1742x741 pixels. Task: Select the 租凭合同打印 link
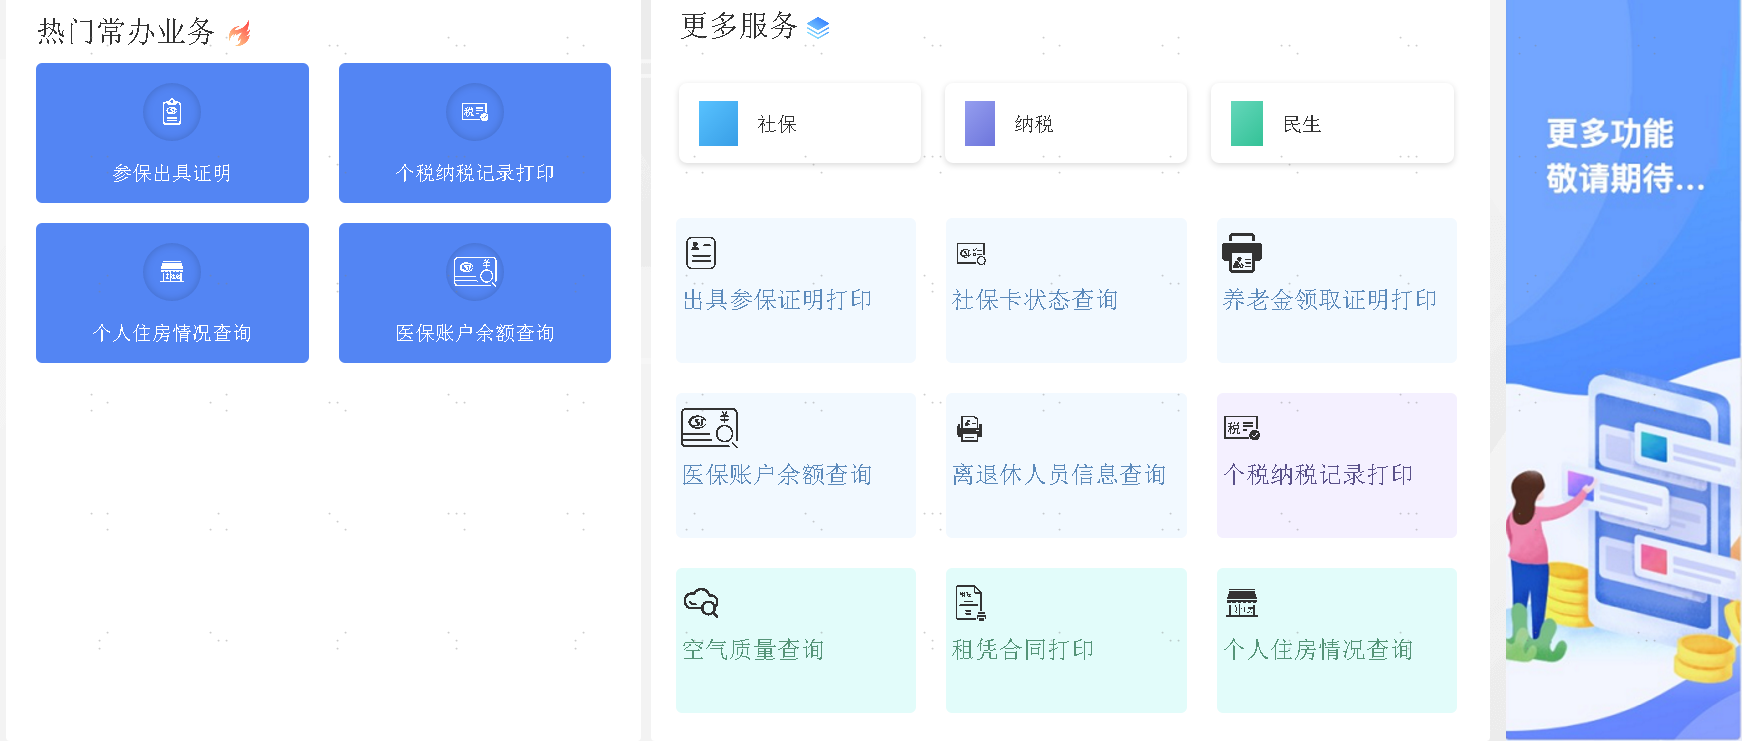click(x=1023, y=650)
